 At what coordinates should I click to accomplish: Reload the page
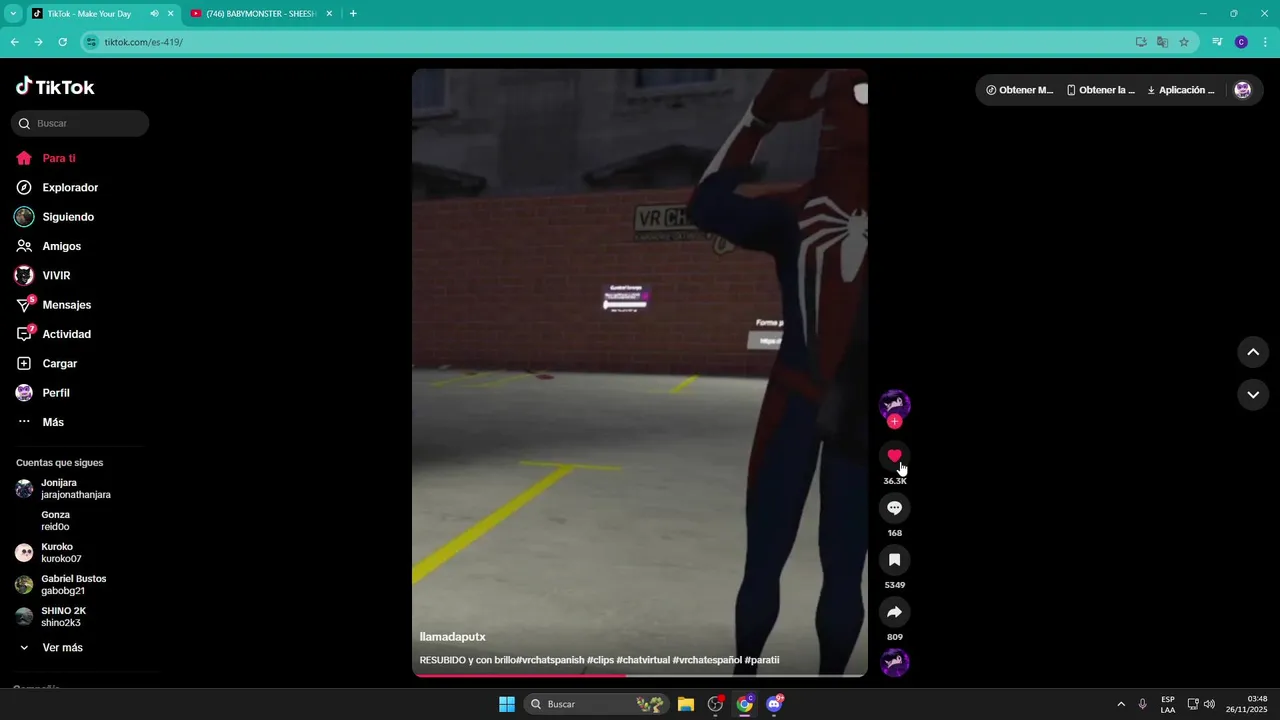[62, 42]
